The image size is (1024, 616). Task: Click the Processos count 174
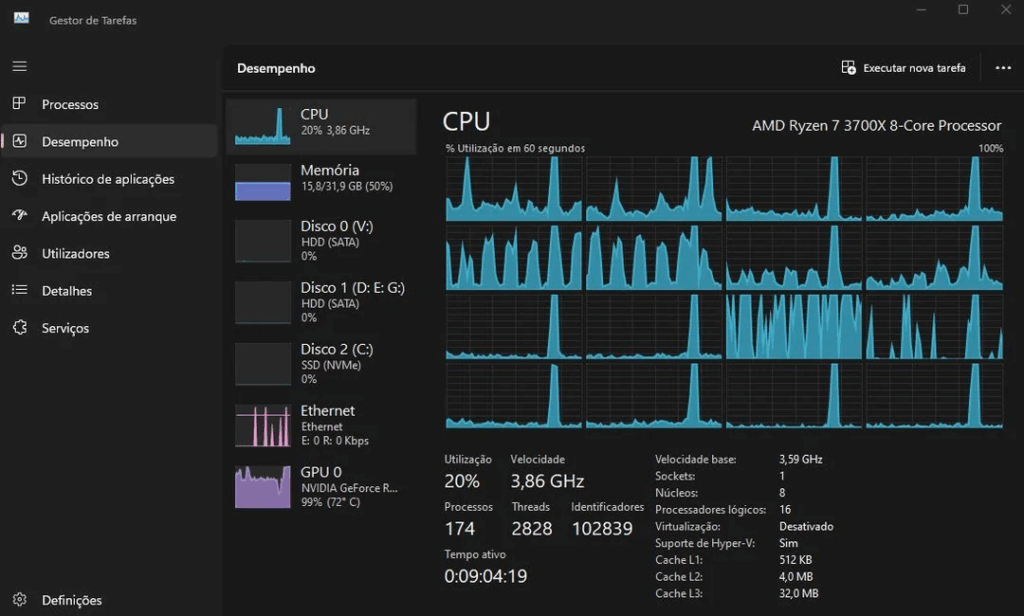point(460,528)
